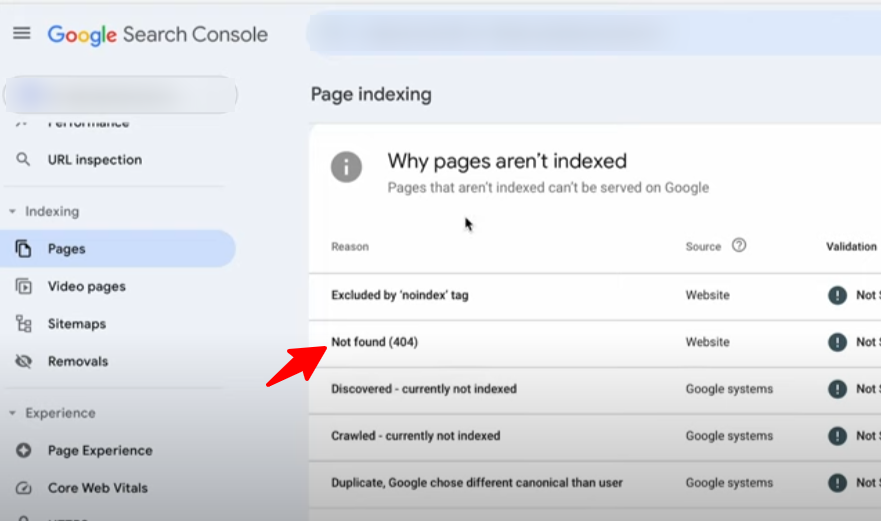
Task: Open Discovered - currently not indexed row
Action: pyautogui.click(x=594, y=389)
